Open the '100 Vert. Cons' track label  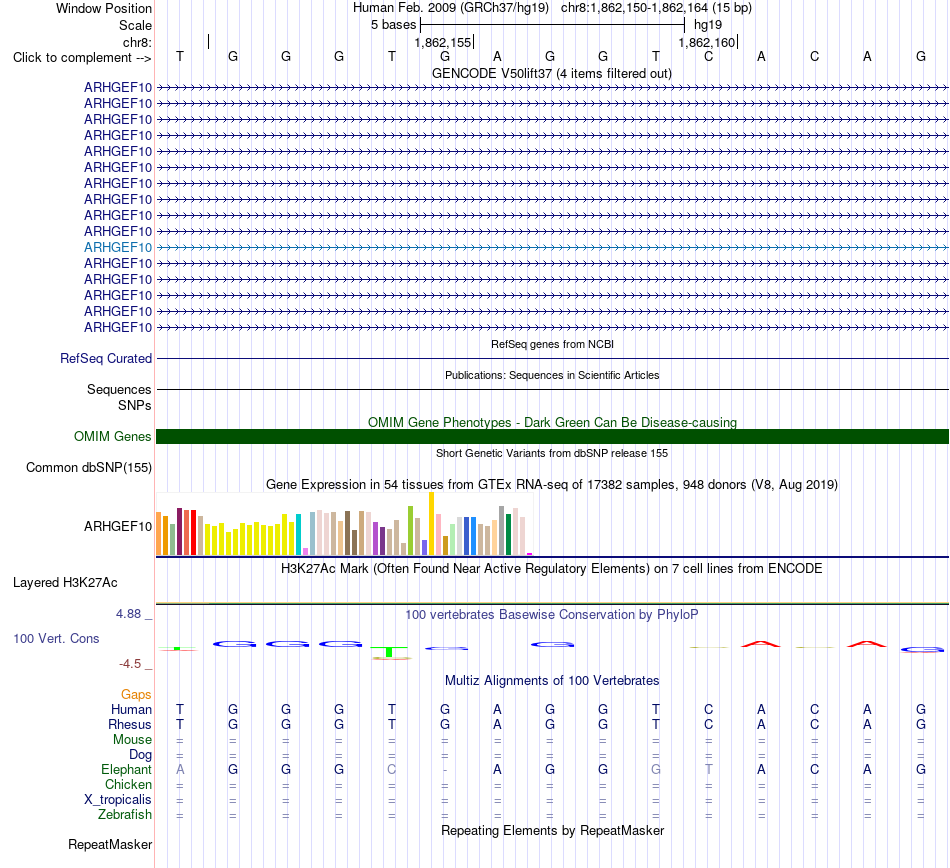pos(56,638)
